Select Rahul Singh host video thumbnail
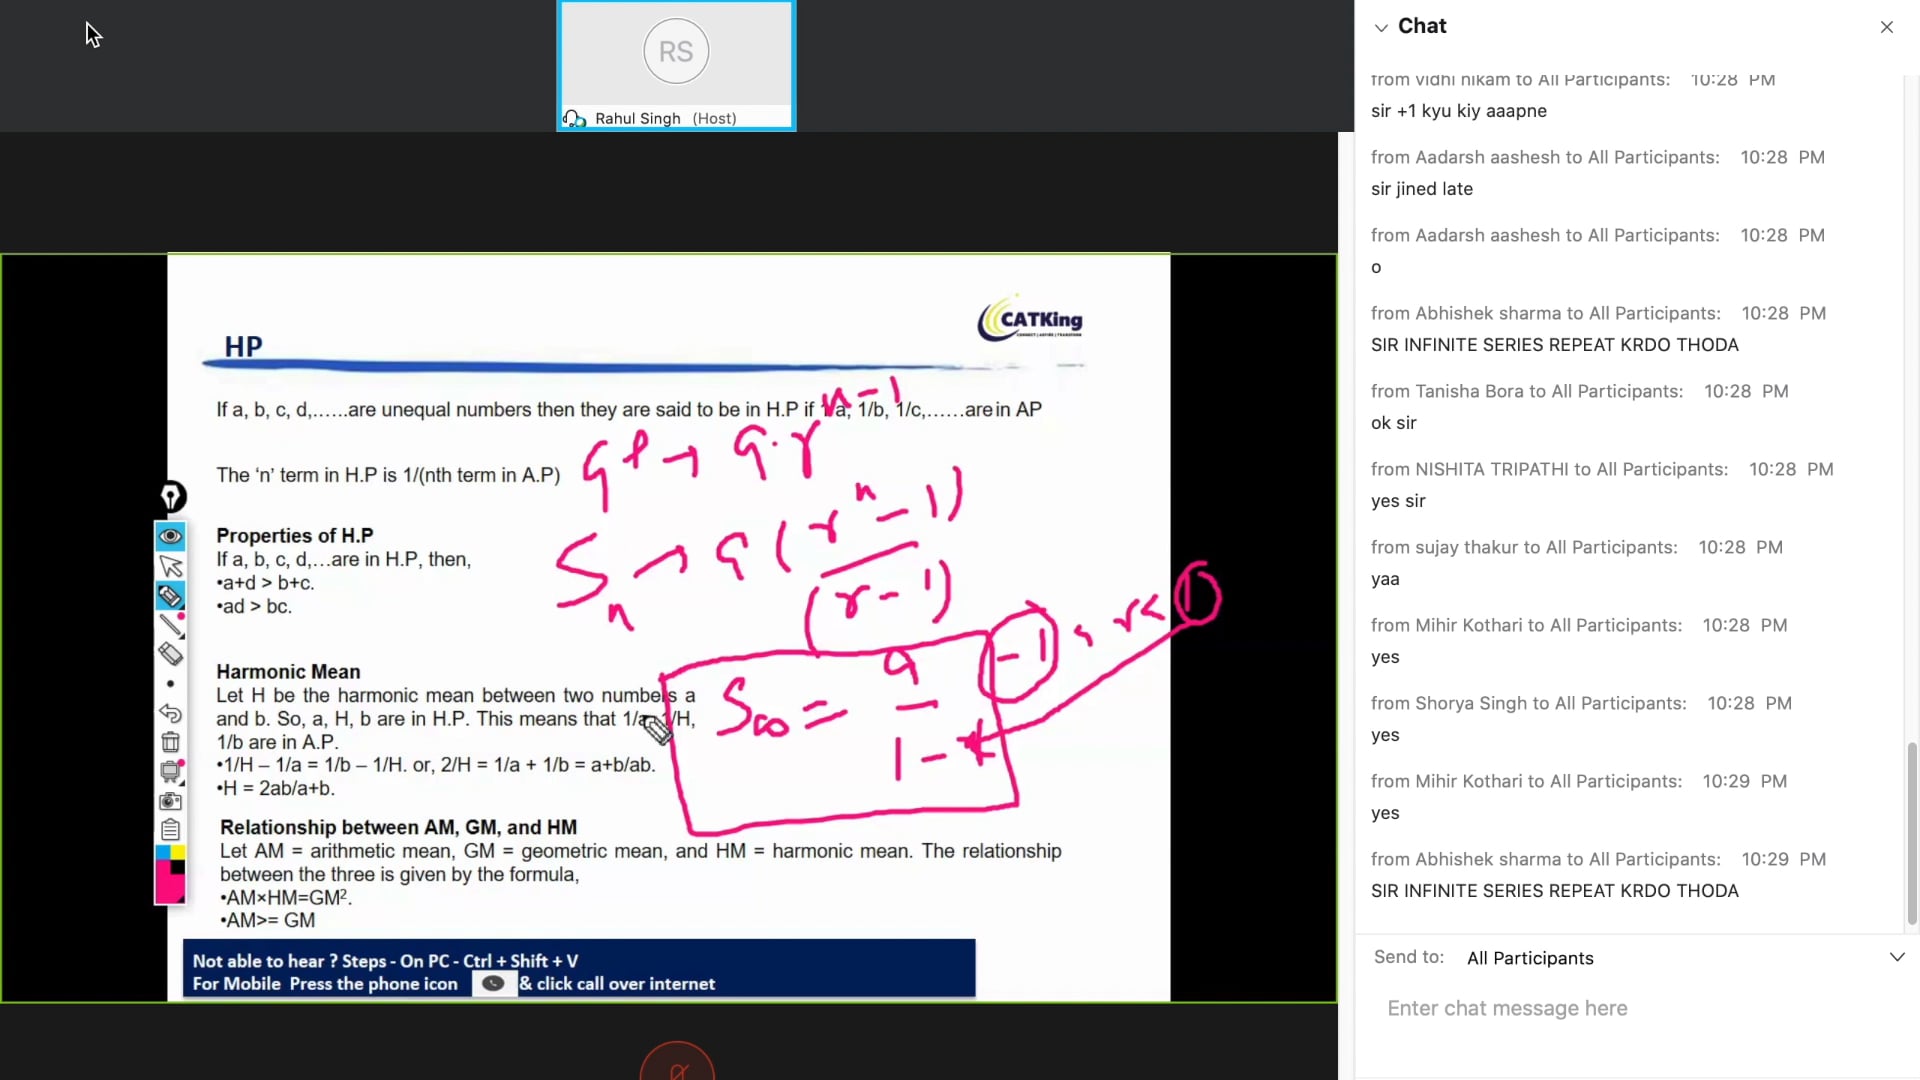Screen dimensions: 1920x1080 [x=676, y=66]
